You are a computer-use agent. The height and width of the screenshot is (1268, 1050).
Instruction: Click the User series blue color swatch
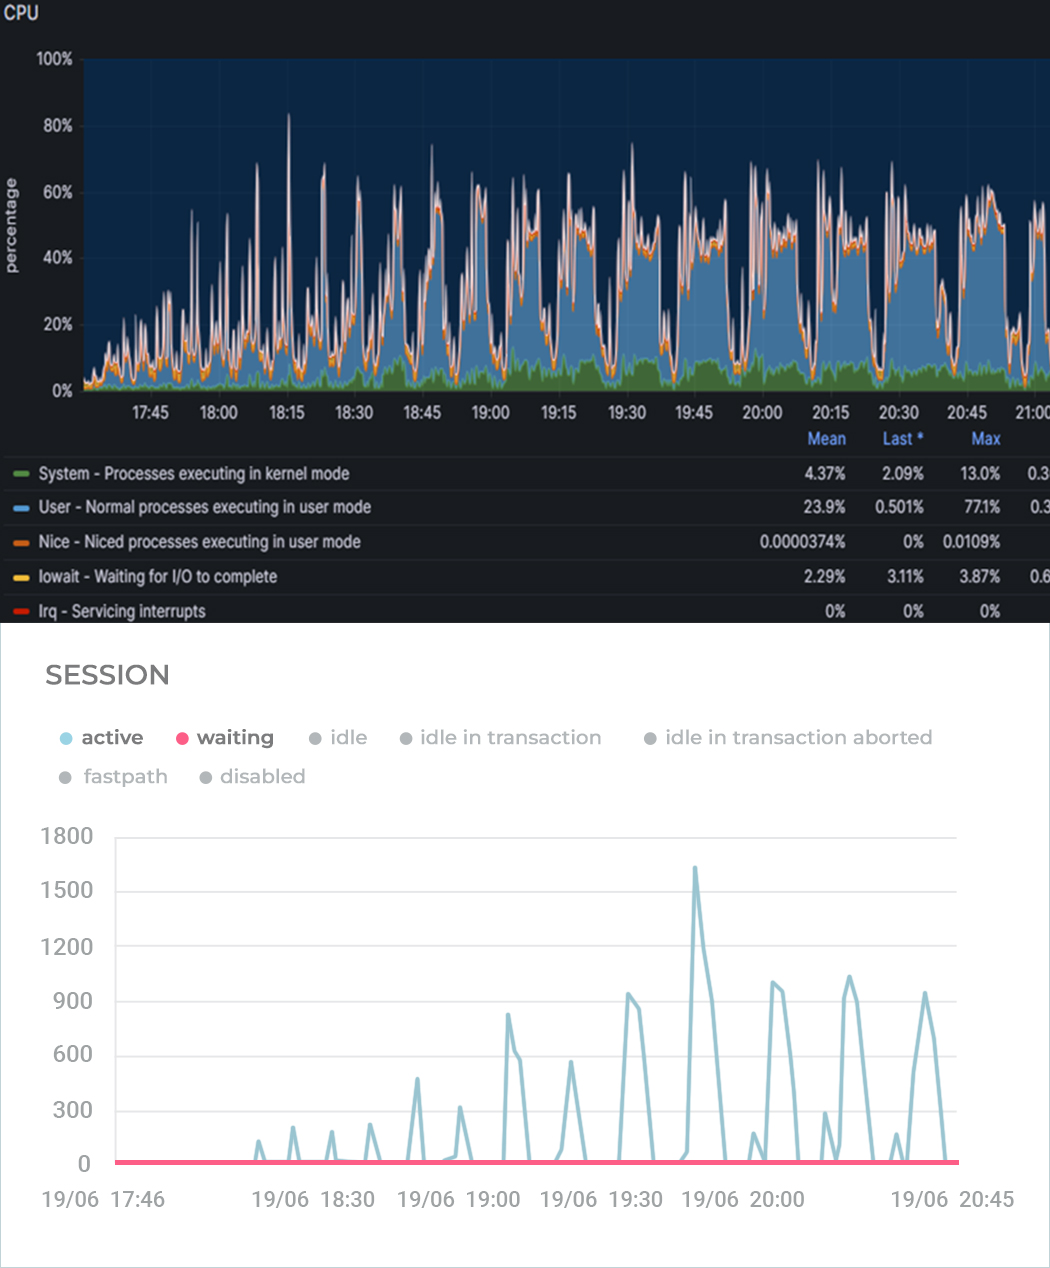pyautogui.click(x=21, y=508)
